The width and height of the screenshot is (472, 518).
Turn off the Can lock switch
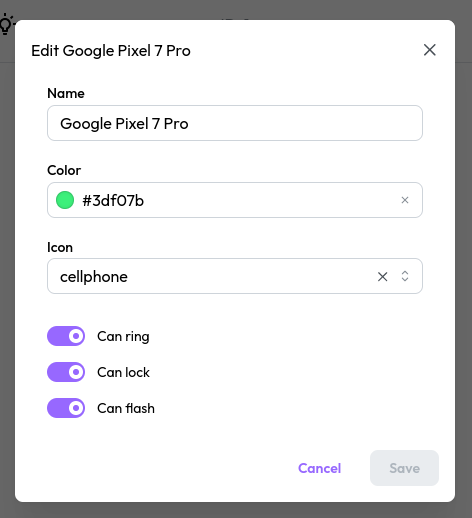[x=66, y=372]
